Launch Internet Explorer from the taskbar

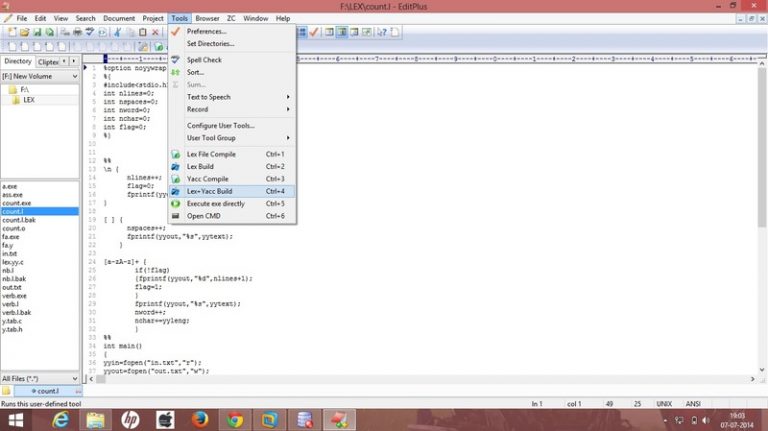tap(60, 420)
